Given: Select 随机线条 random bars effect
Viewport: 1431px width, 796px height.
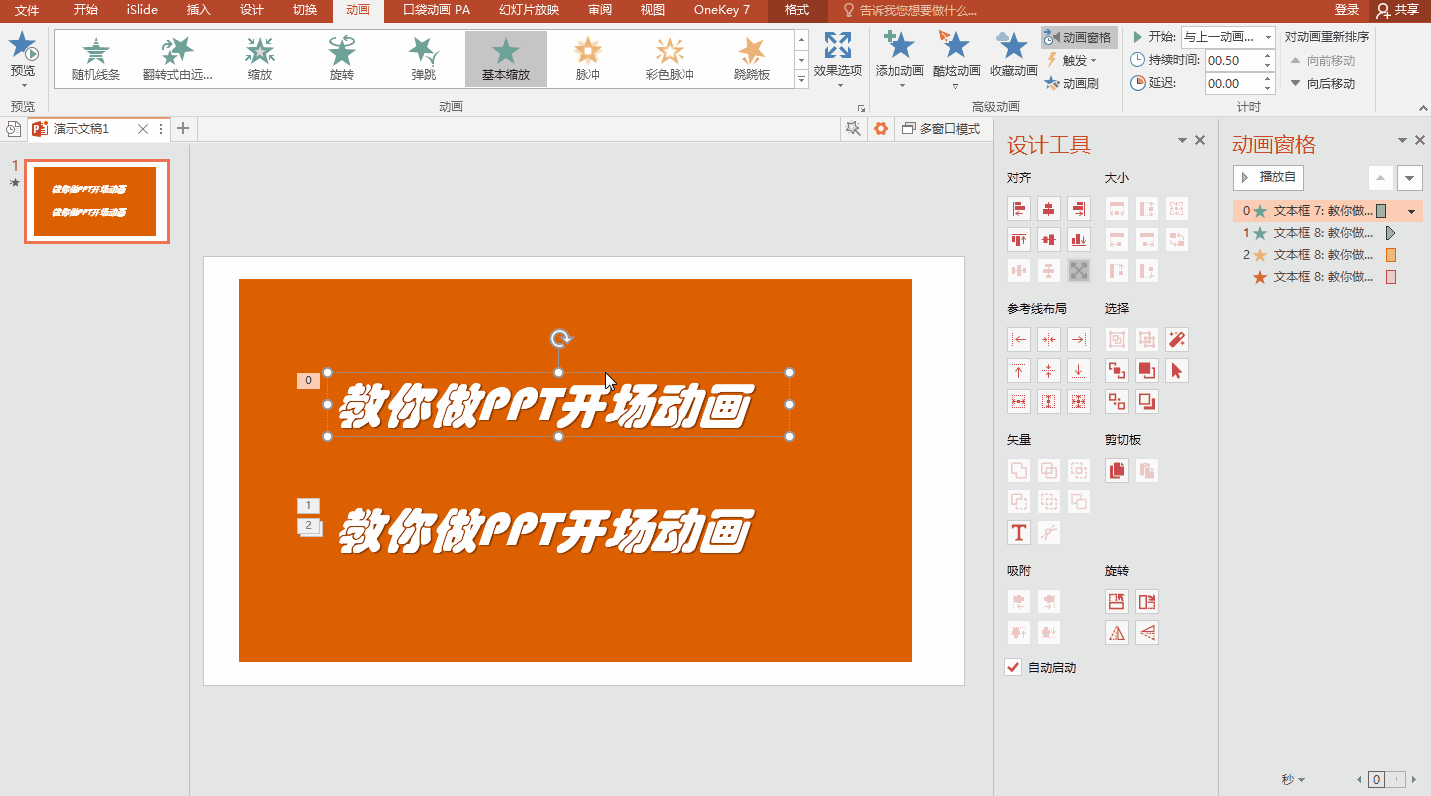Looking at the screenshot, I should (x=96, y=59).
